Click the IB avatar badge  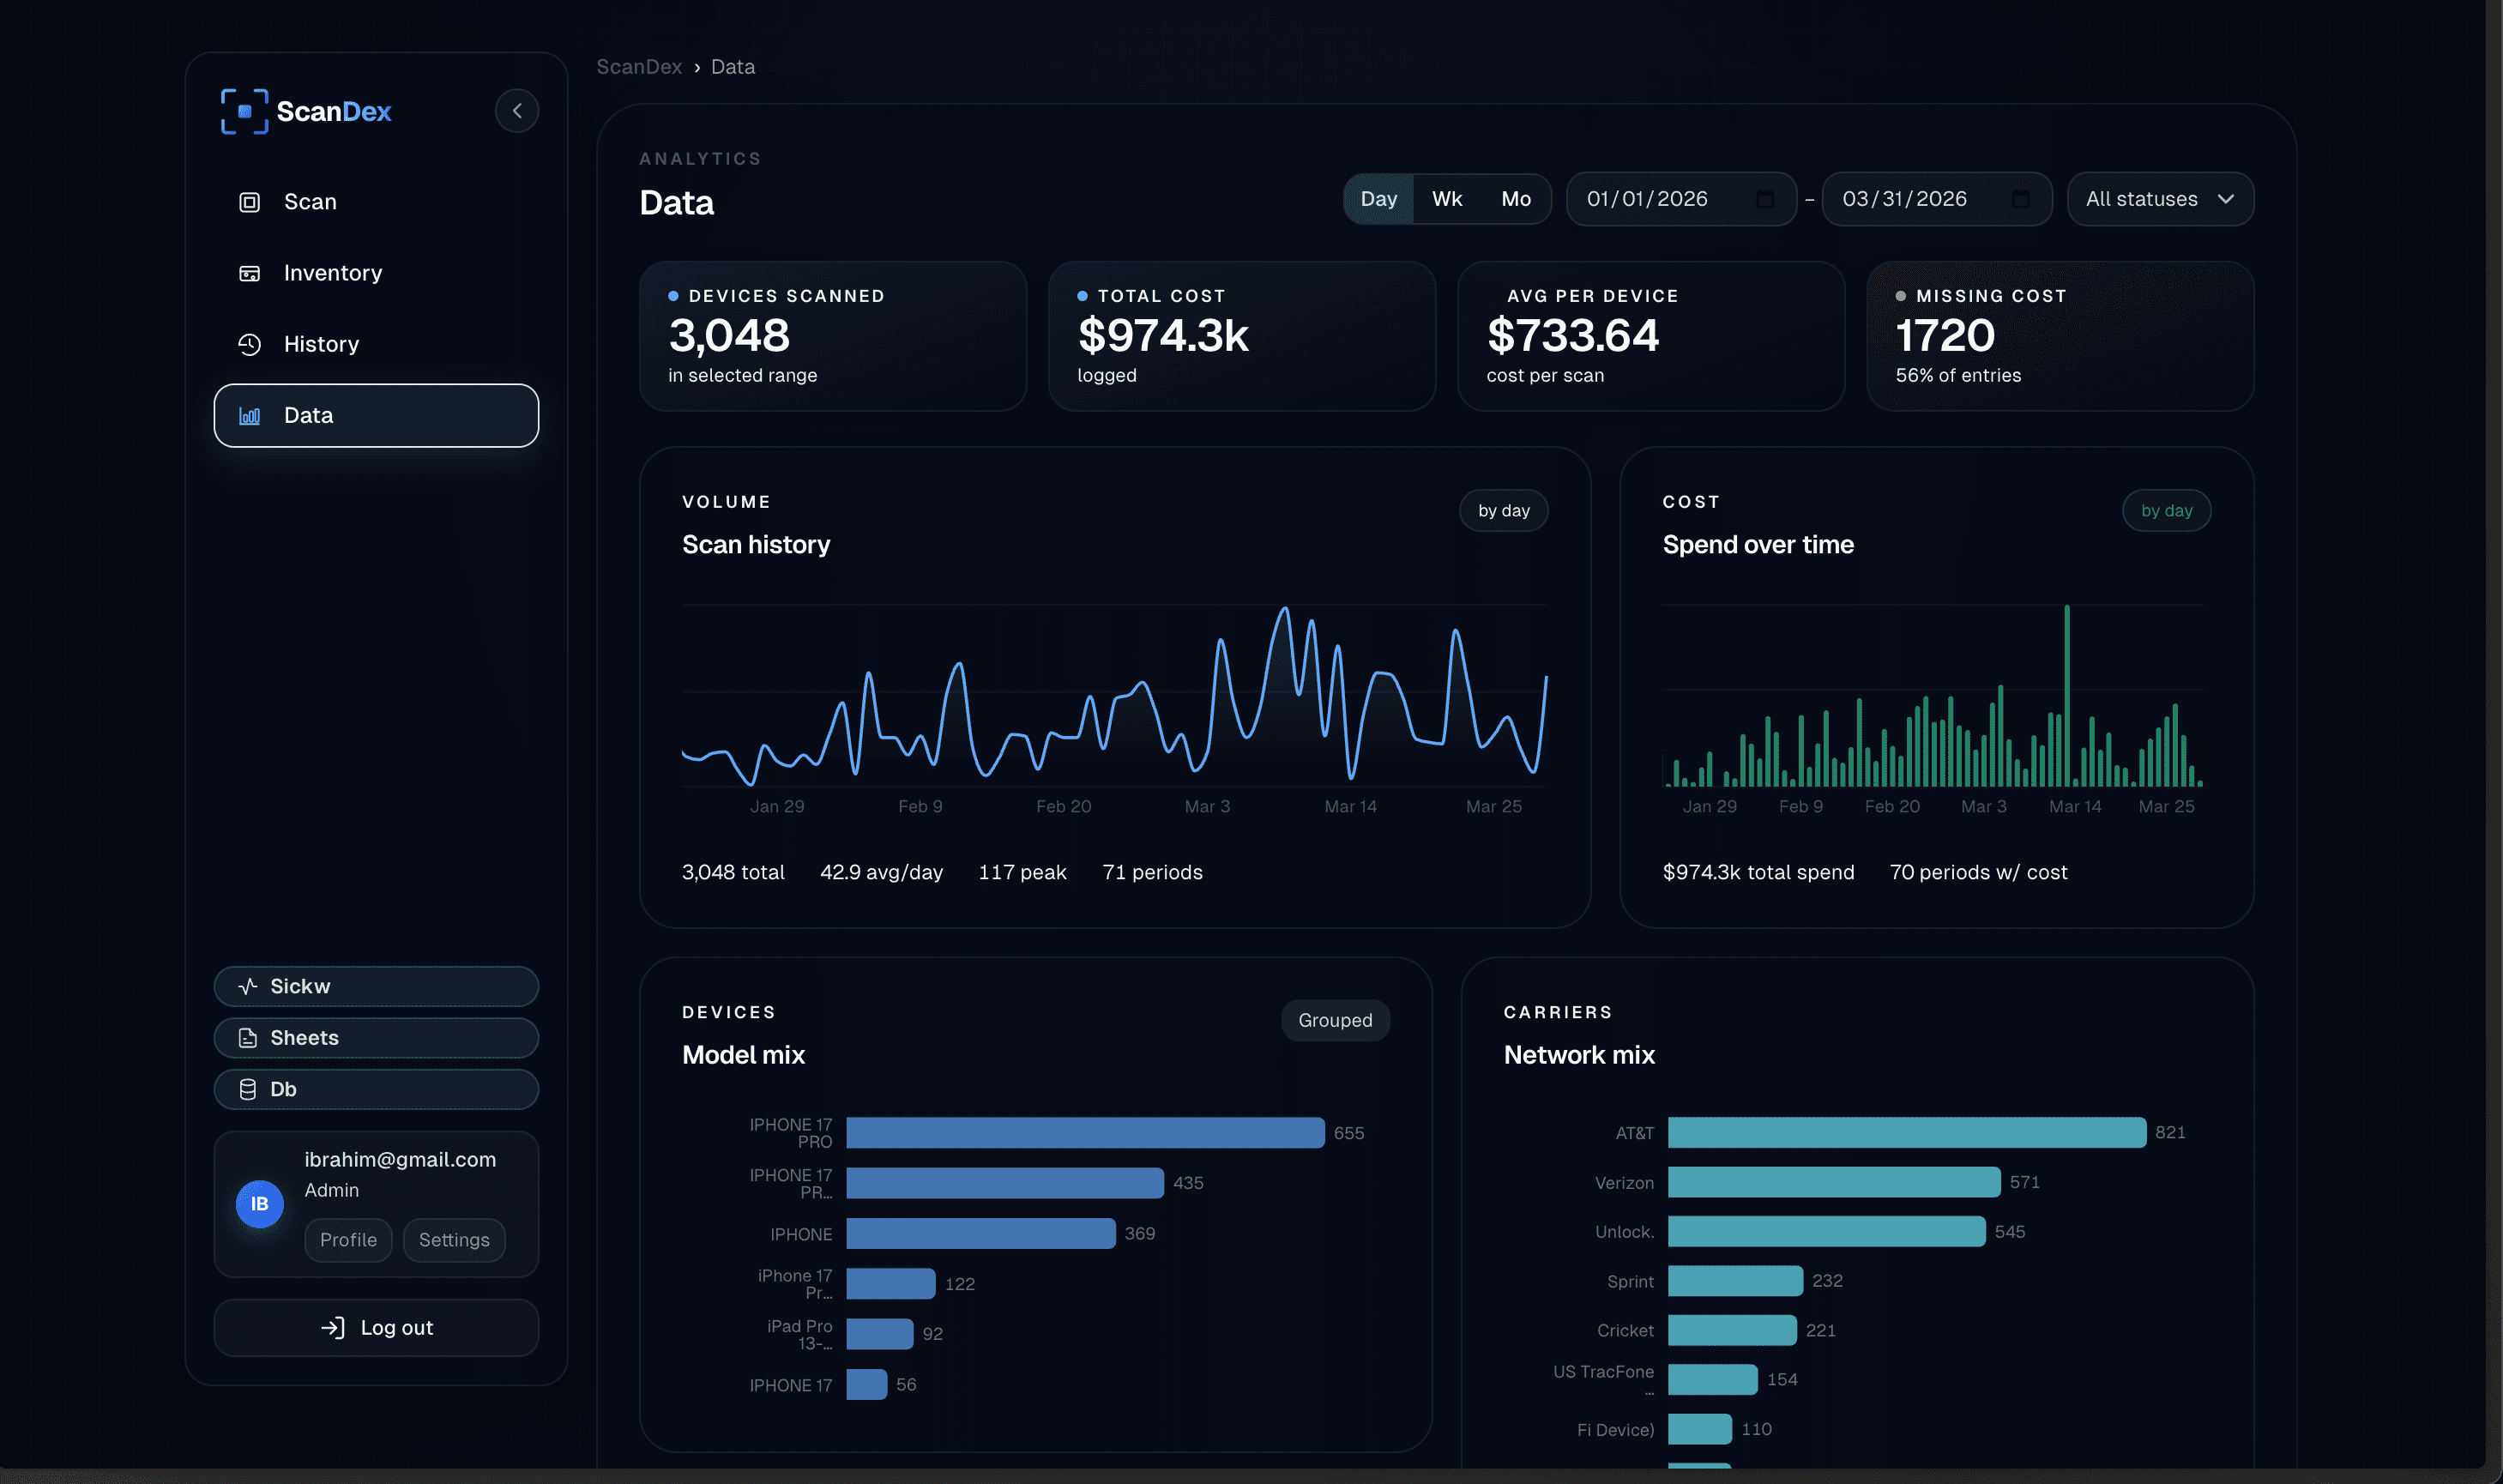tap(259, 1204)
